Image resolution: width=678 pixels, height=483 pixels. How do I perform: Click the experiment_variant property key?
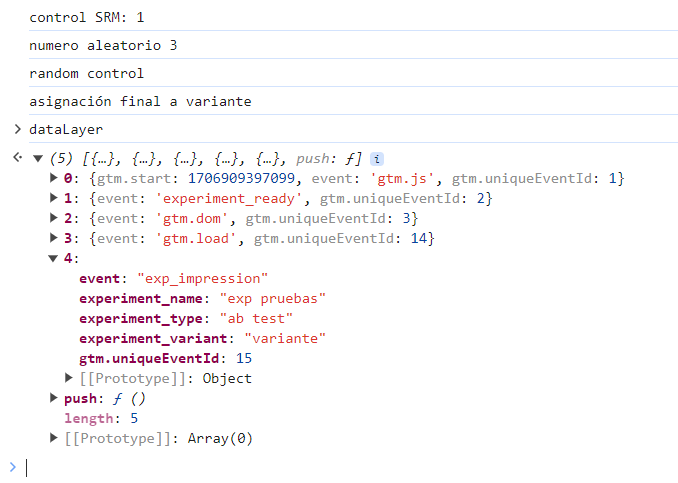coord(153,338)
